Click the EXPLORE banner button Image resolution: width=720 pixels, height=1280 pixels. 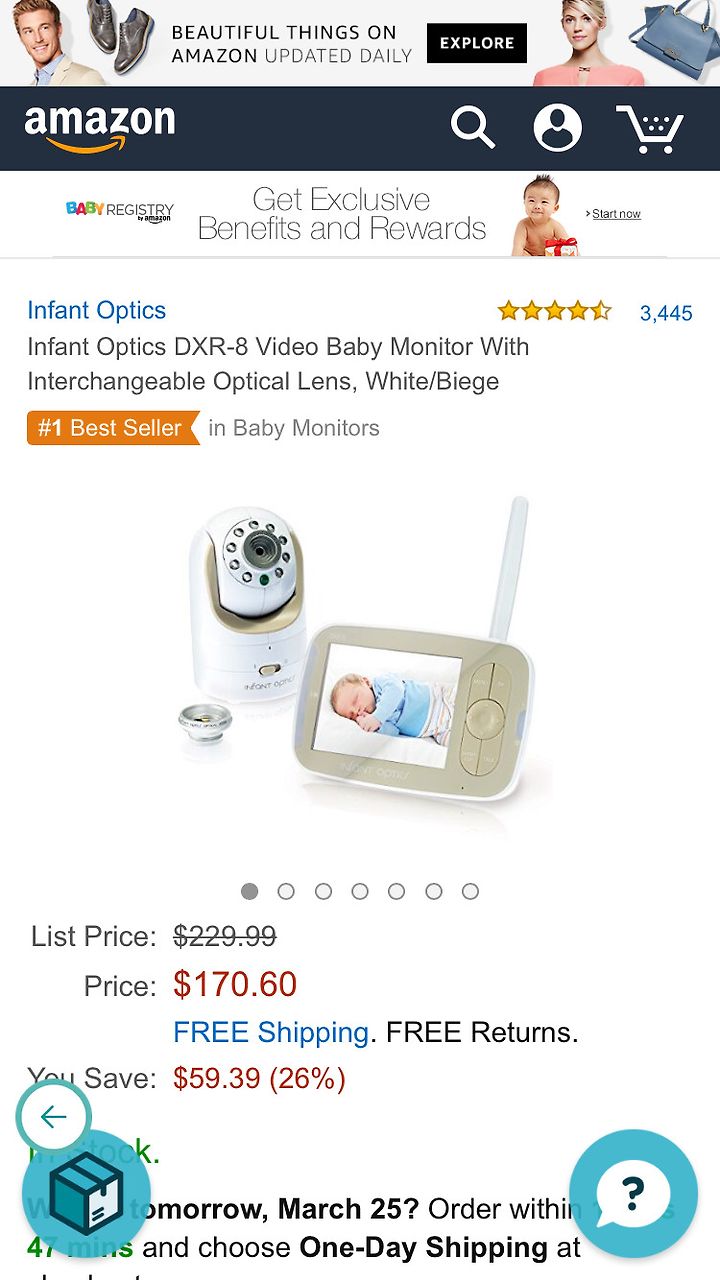(x=477, y=43)
